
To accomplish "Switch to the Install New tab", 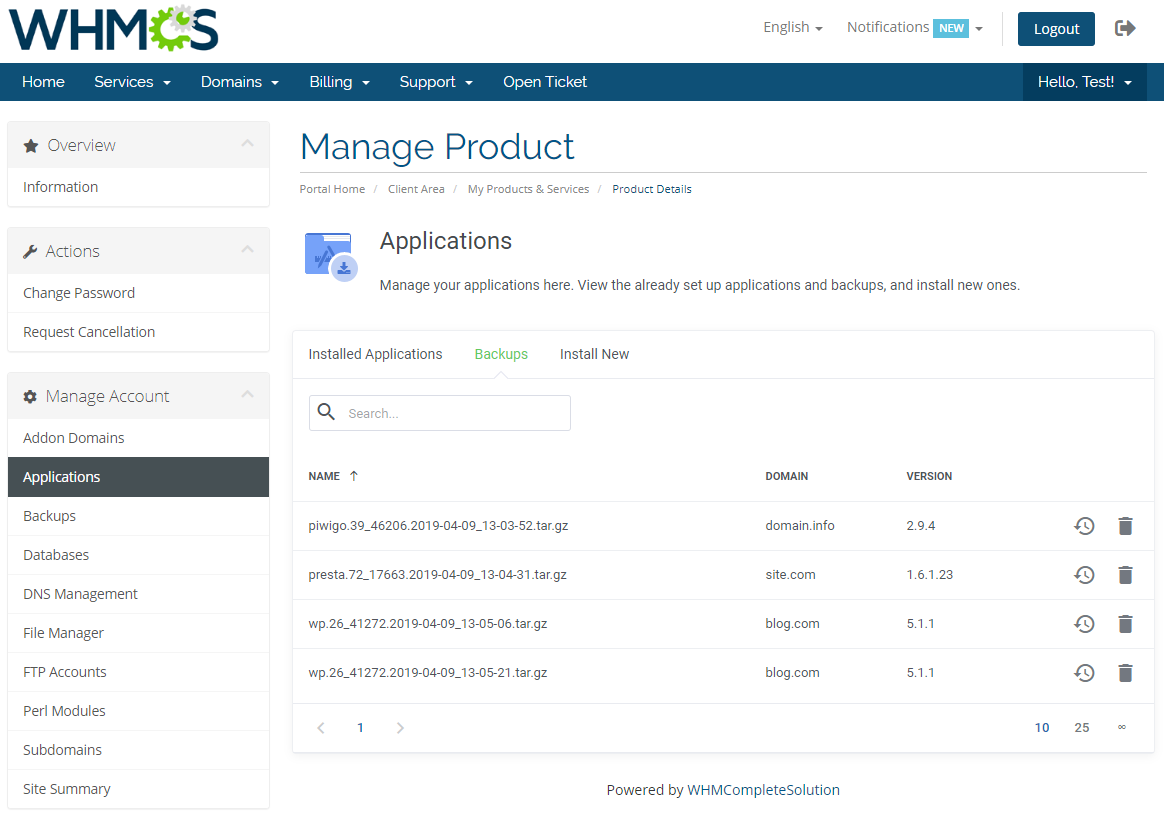I will coord(594,353).
